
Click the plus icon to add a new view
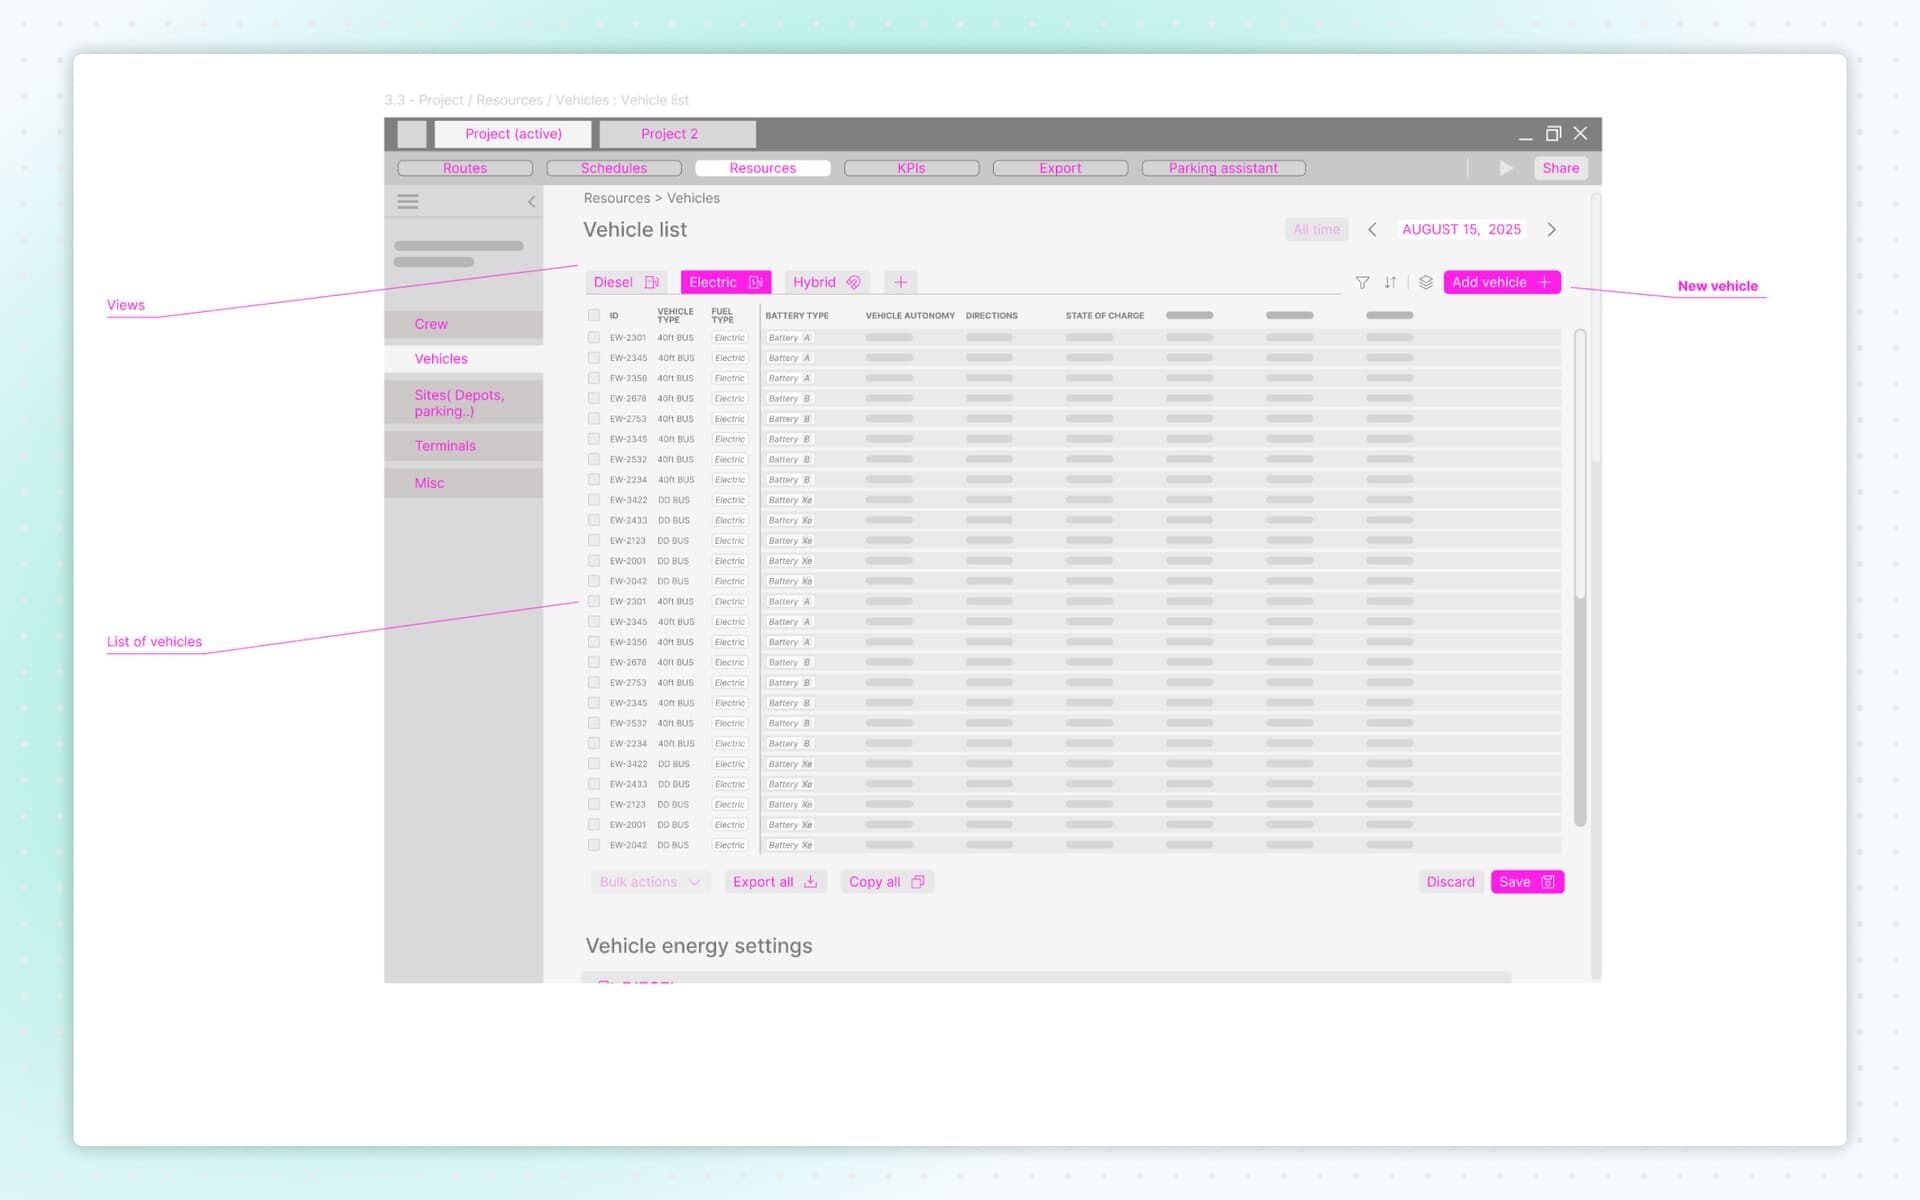click(x=899, y=282)
